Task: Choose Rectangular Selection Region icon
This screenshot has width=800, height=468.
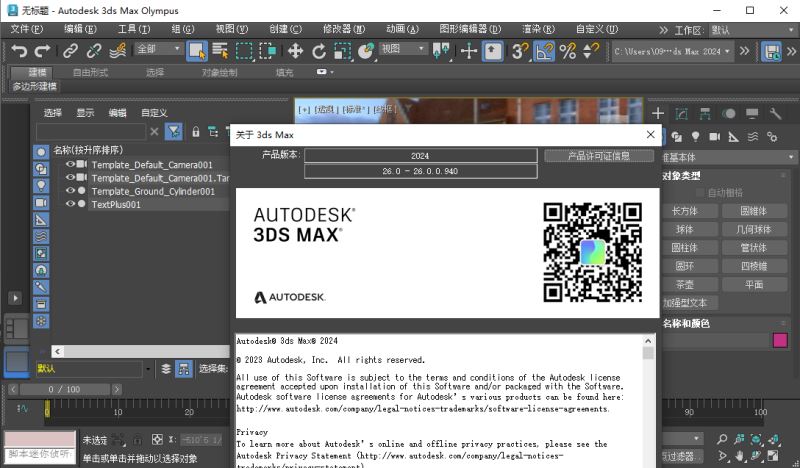Action: tap(244, 51)
